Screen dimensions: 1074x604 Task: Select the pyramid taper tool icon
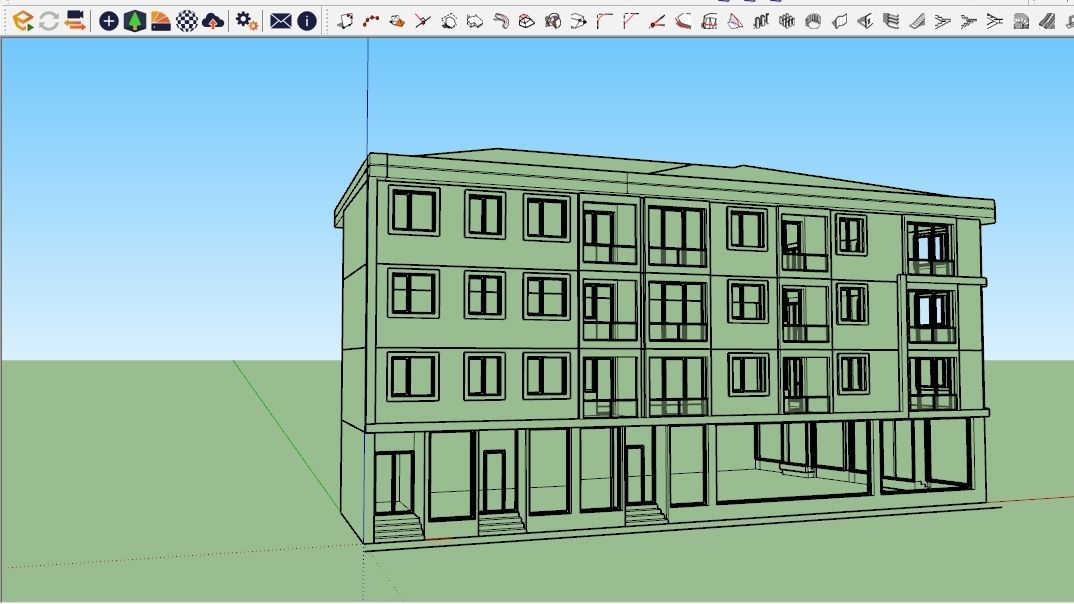(735, 22)
